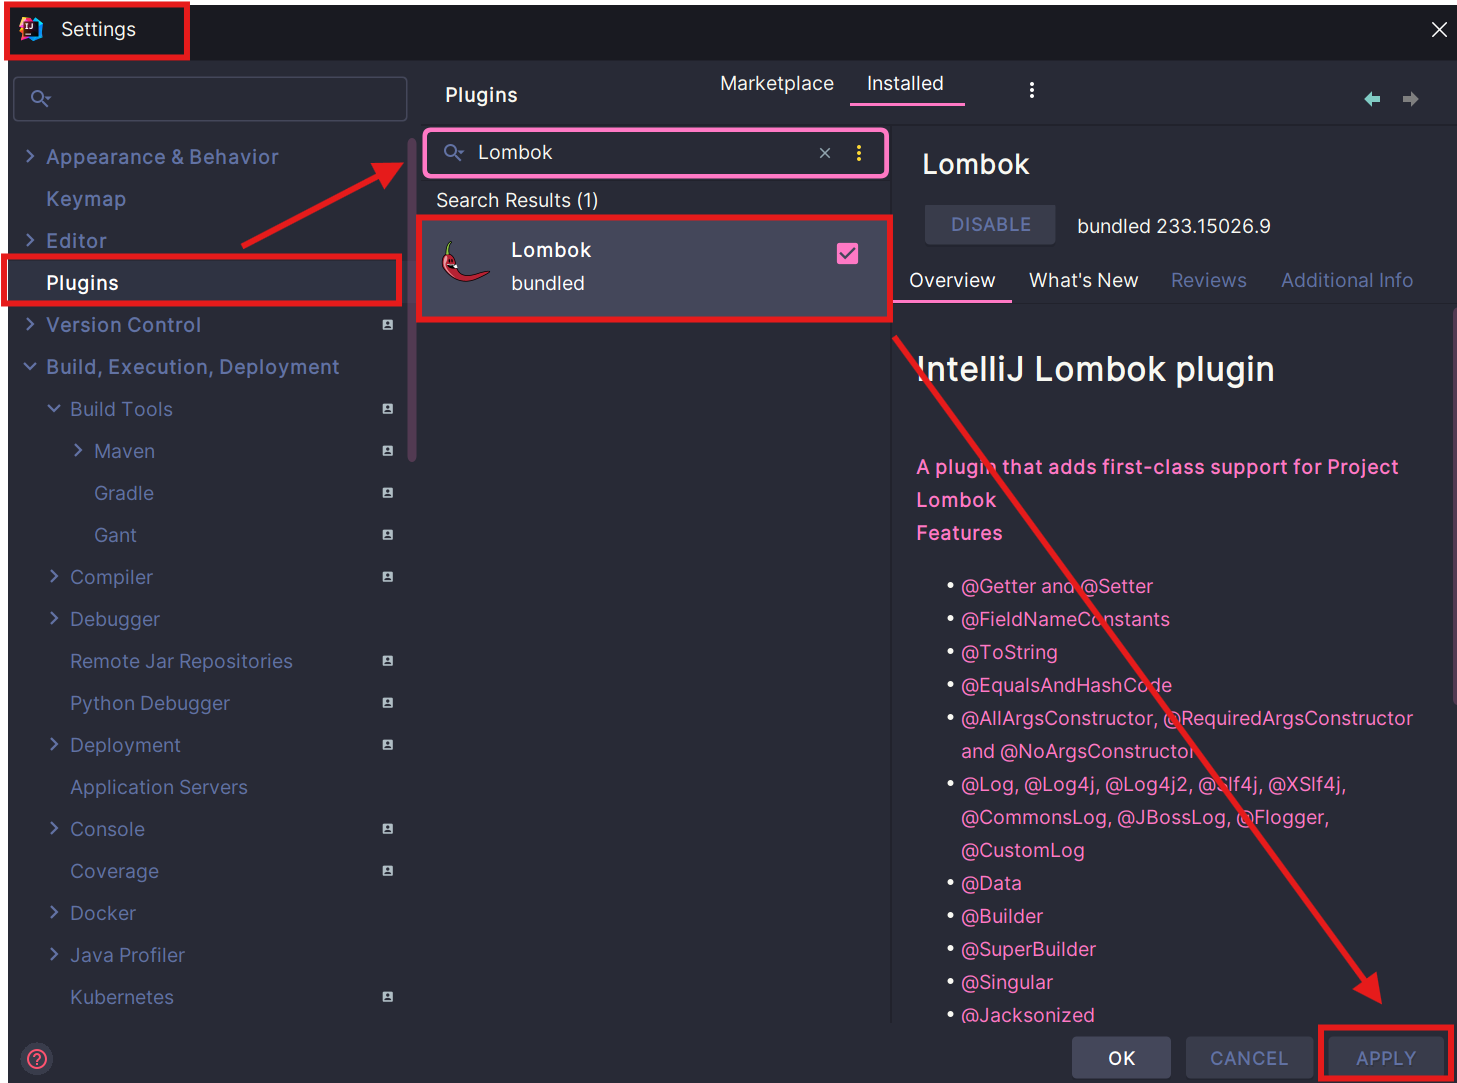Click project-level icon beside Maven
Viewport: 1457px width, 1083px height.
coord(387,451)
